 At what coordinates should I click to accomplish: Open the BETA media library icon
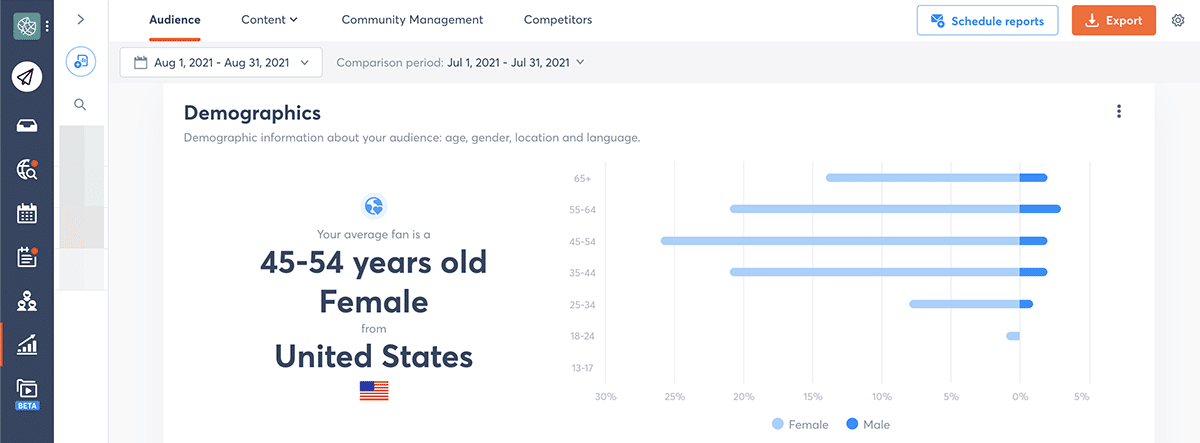pos(27,392)
